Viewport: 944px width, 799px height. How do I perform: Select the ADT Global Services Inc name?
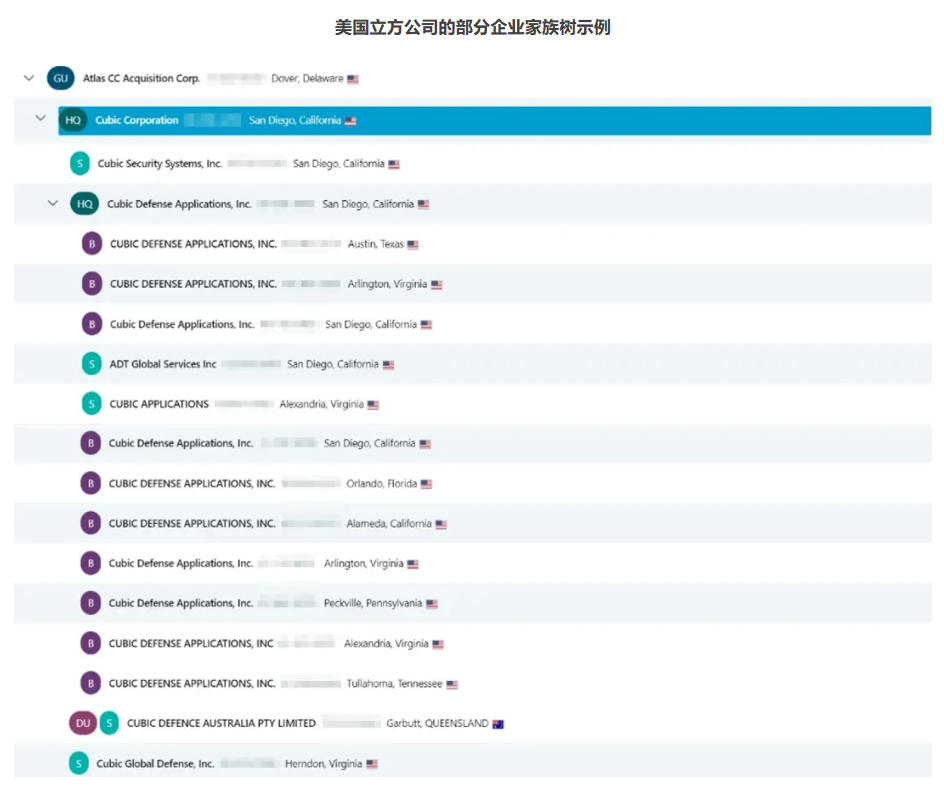163,364
